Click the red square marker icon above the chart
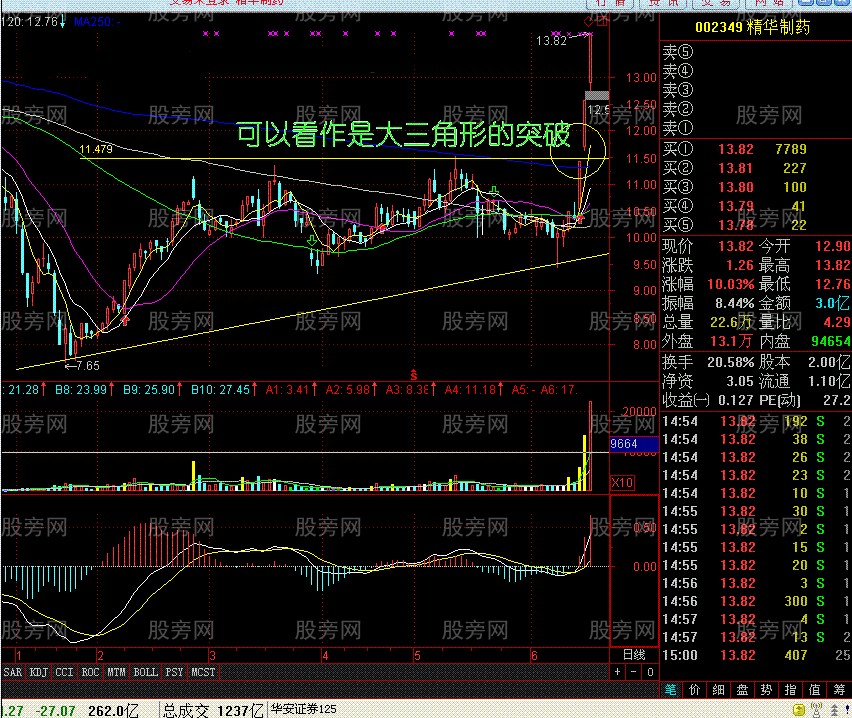This screenshot has height=718, width=852. point(603,22)
